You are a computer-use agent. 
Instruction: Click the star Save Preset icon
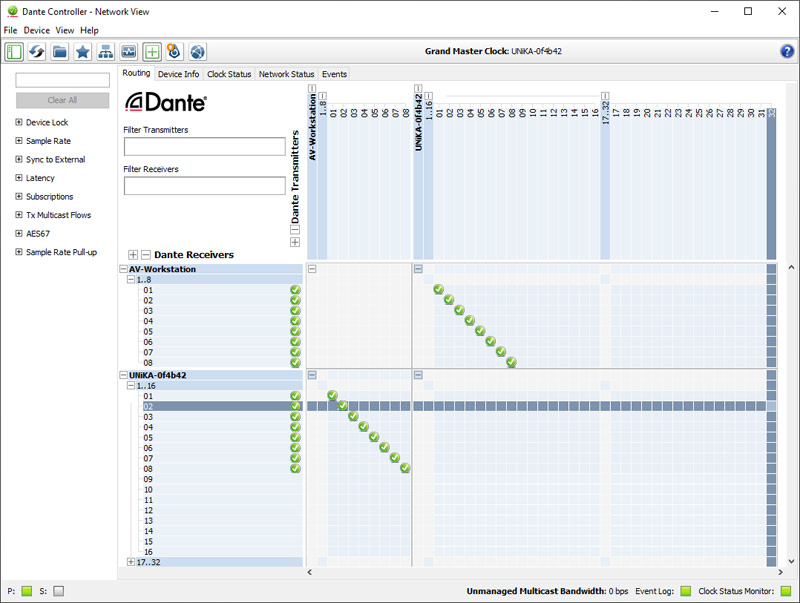click(x=83, y=51)
